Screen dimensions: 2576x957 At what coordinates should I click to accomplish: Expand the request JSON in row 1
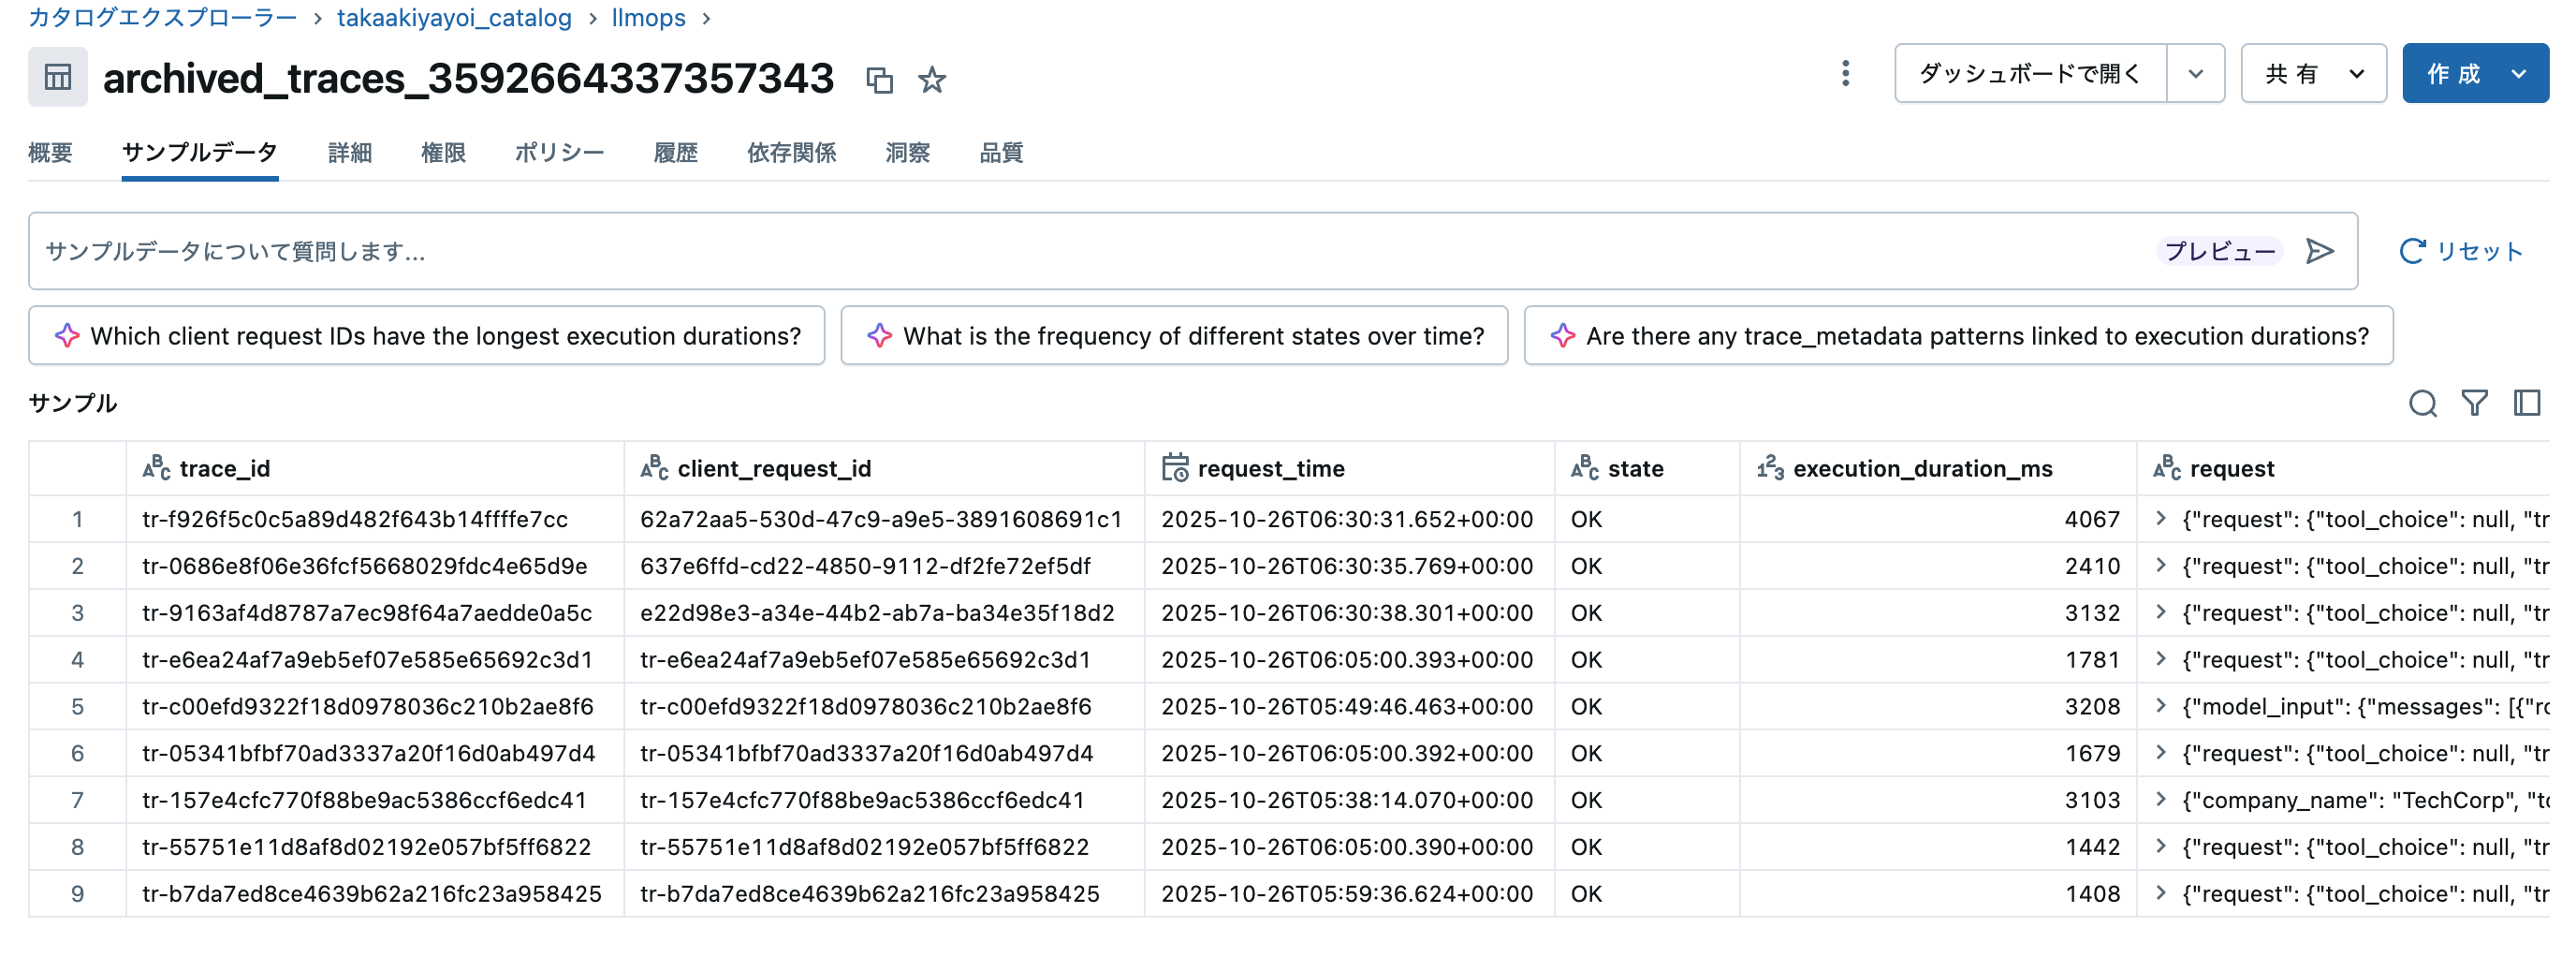(2162, 519)
